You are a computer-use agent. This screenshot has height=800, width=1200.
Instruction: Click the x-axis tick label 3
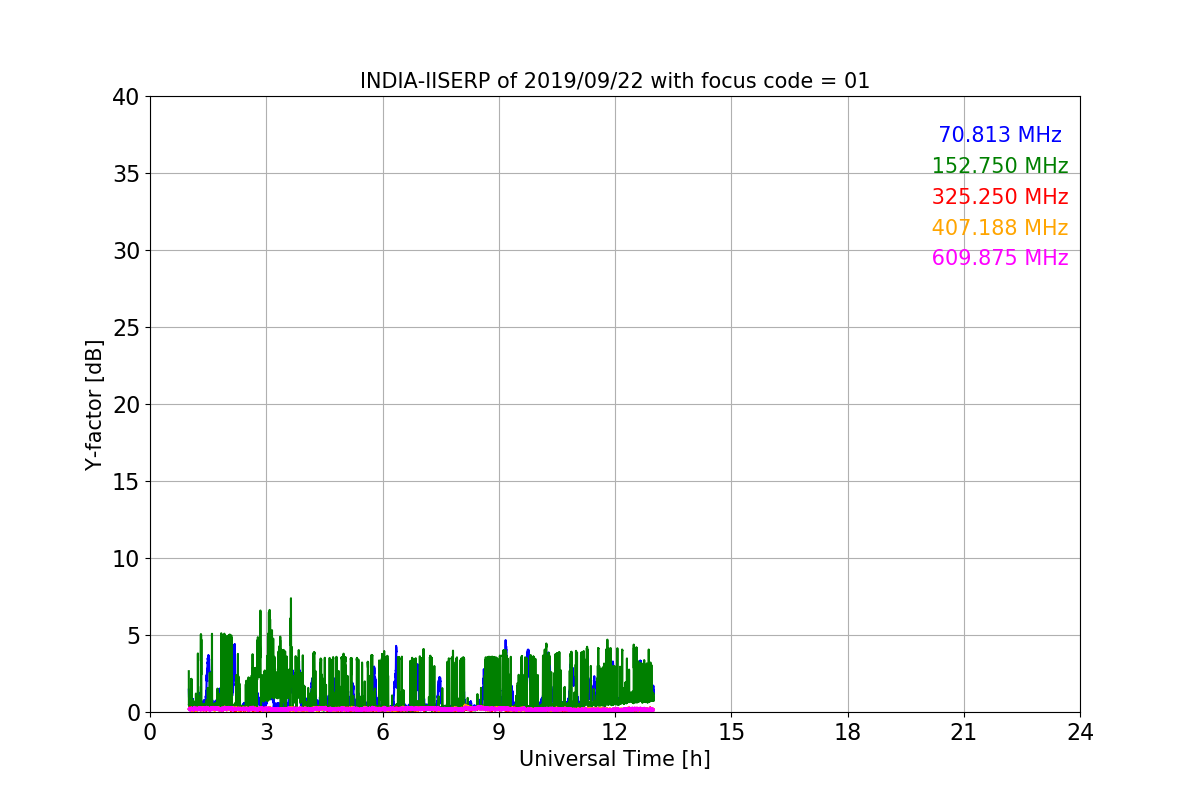[x=266, y=732]
